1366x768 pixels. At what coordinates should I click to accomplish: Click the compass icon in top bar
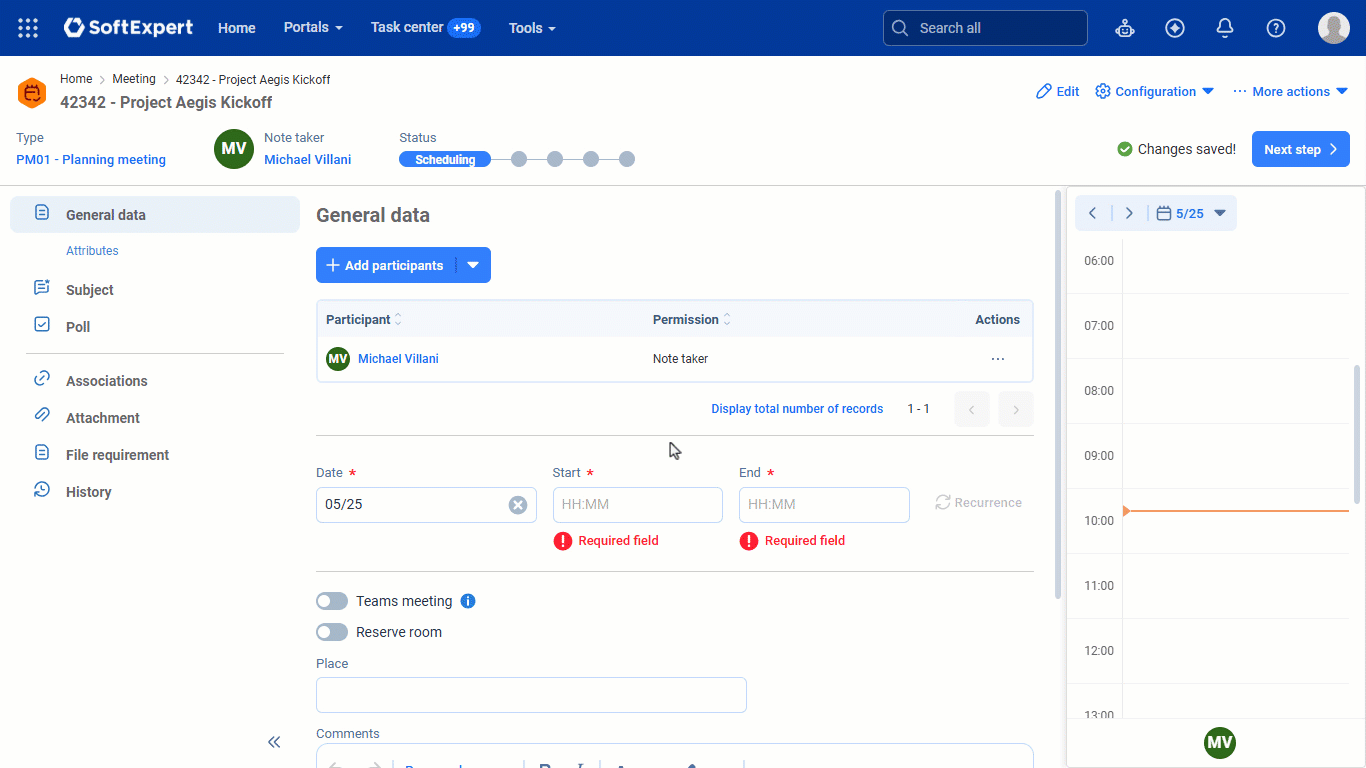pos(1175,28)
